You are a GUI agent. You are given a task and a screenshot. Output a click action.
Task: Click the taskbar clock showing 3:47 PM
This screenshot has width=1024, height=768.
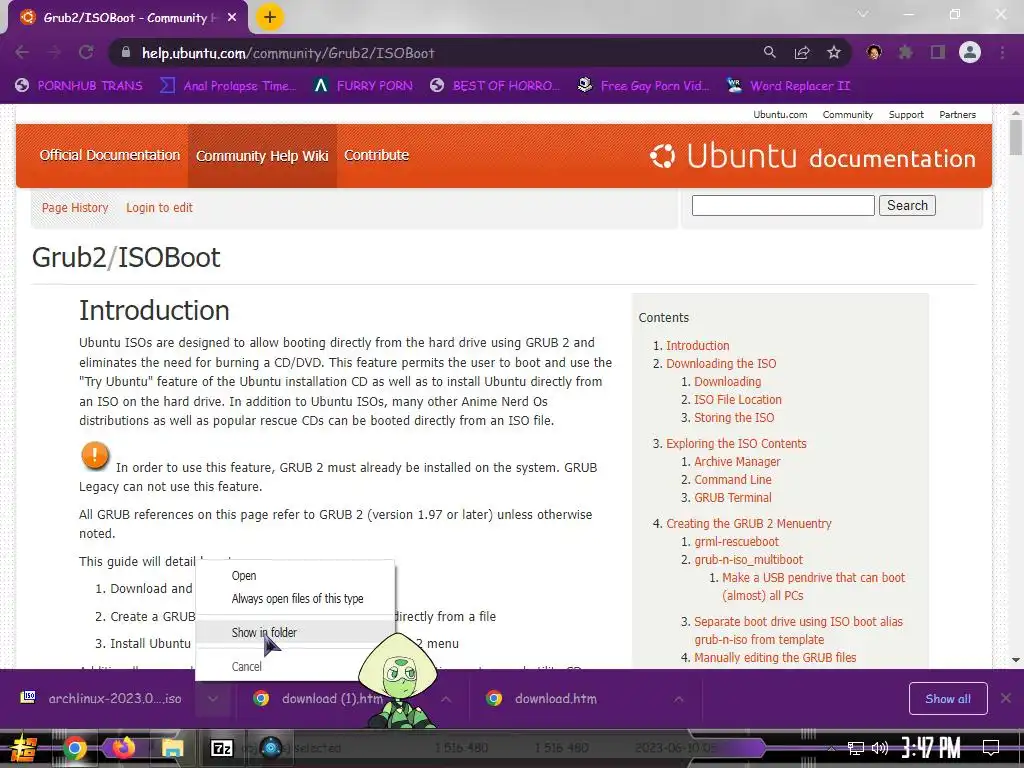[x=931, y=748]
